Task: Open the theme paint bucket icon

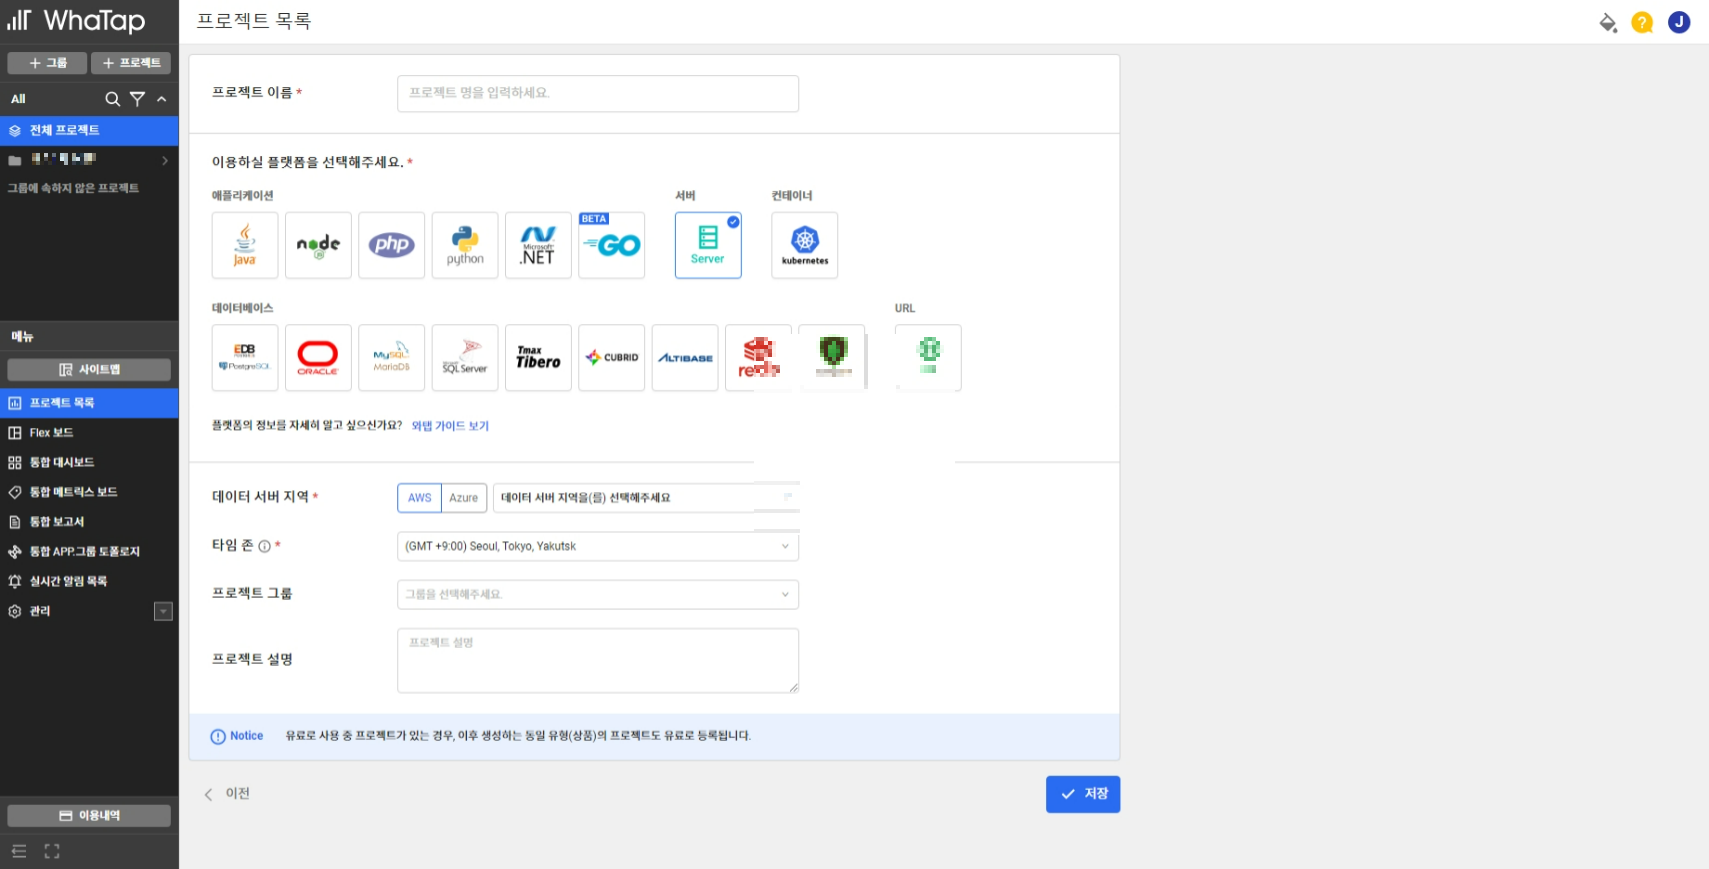Action: click(1608, 22)
